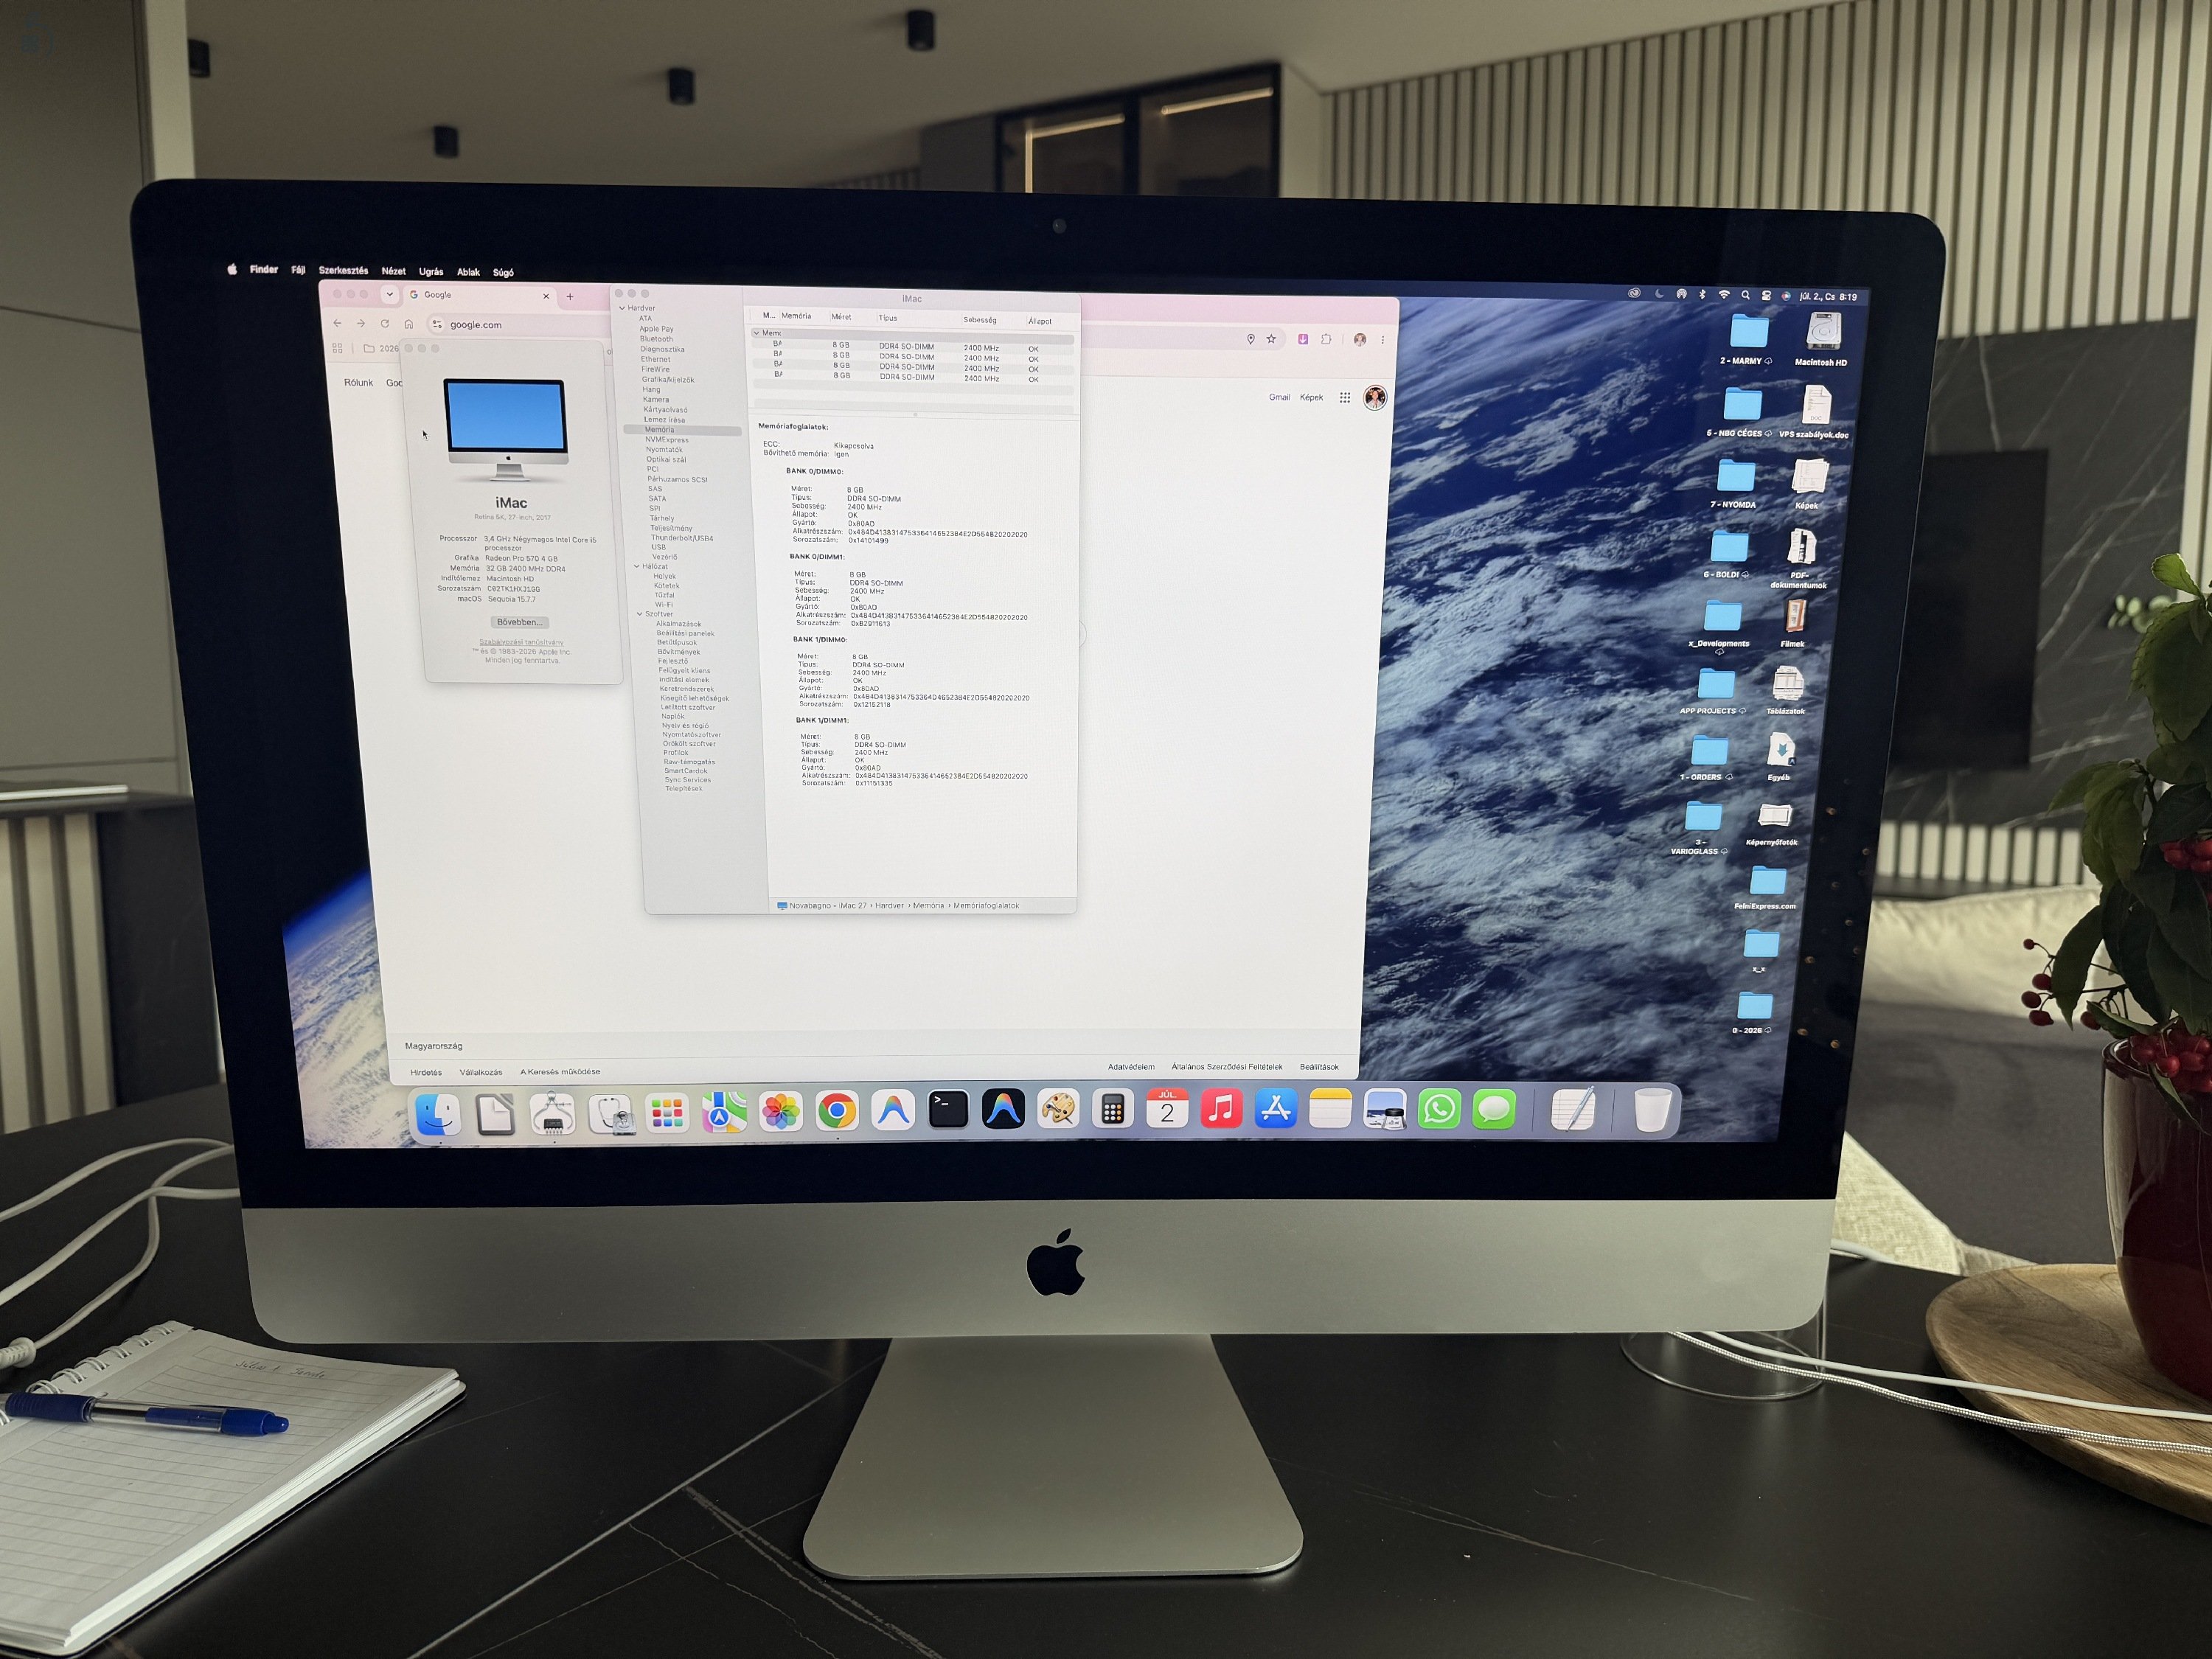The image size is (2212, 1659).
Task: Open the Súgó menu
Action: (x=503, y=272)
